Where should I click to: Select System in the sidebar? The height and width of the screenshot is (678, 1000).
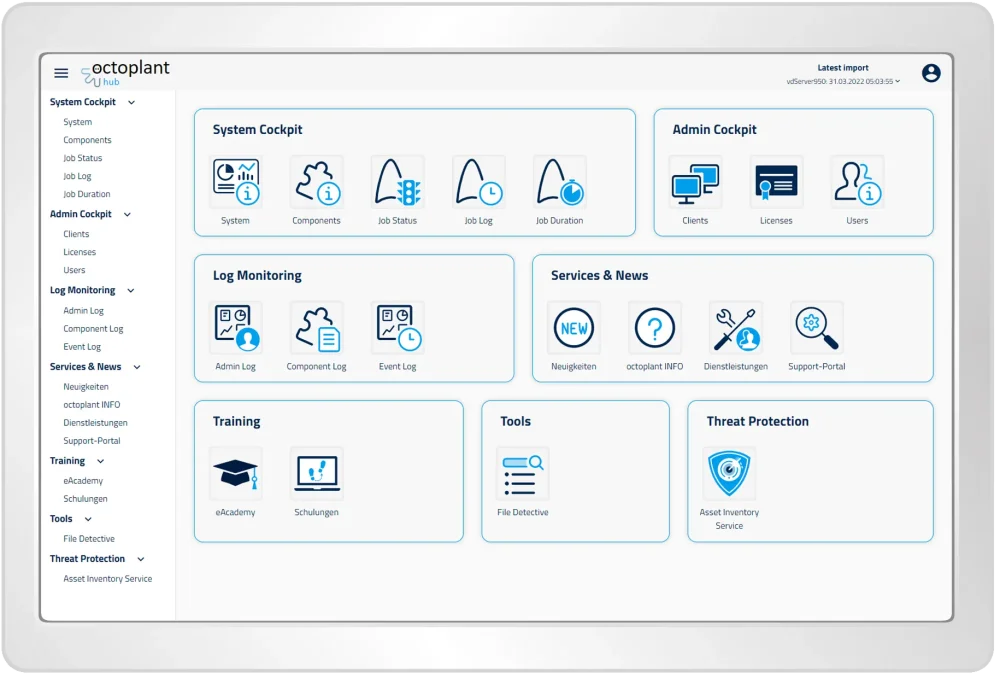78,122
